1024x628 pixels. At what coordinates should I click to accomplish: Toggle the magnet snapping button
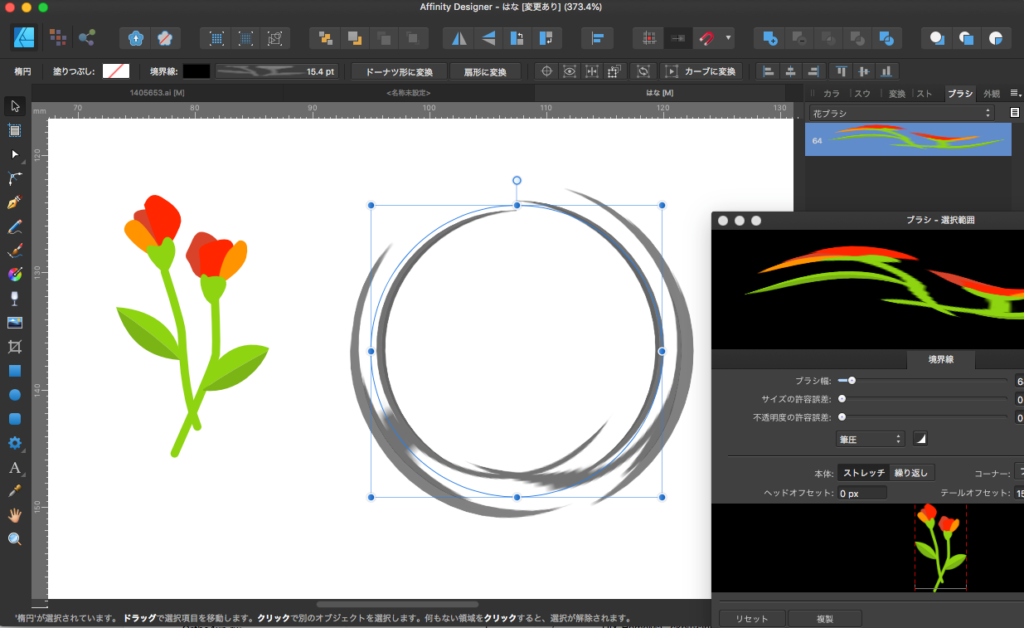coord(706,38)
